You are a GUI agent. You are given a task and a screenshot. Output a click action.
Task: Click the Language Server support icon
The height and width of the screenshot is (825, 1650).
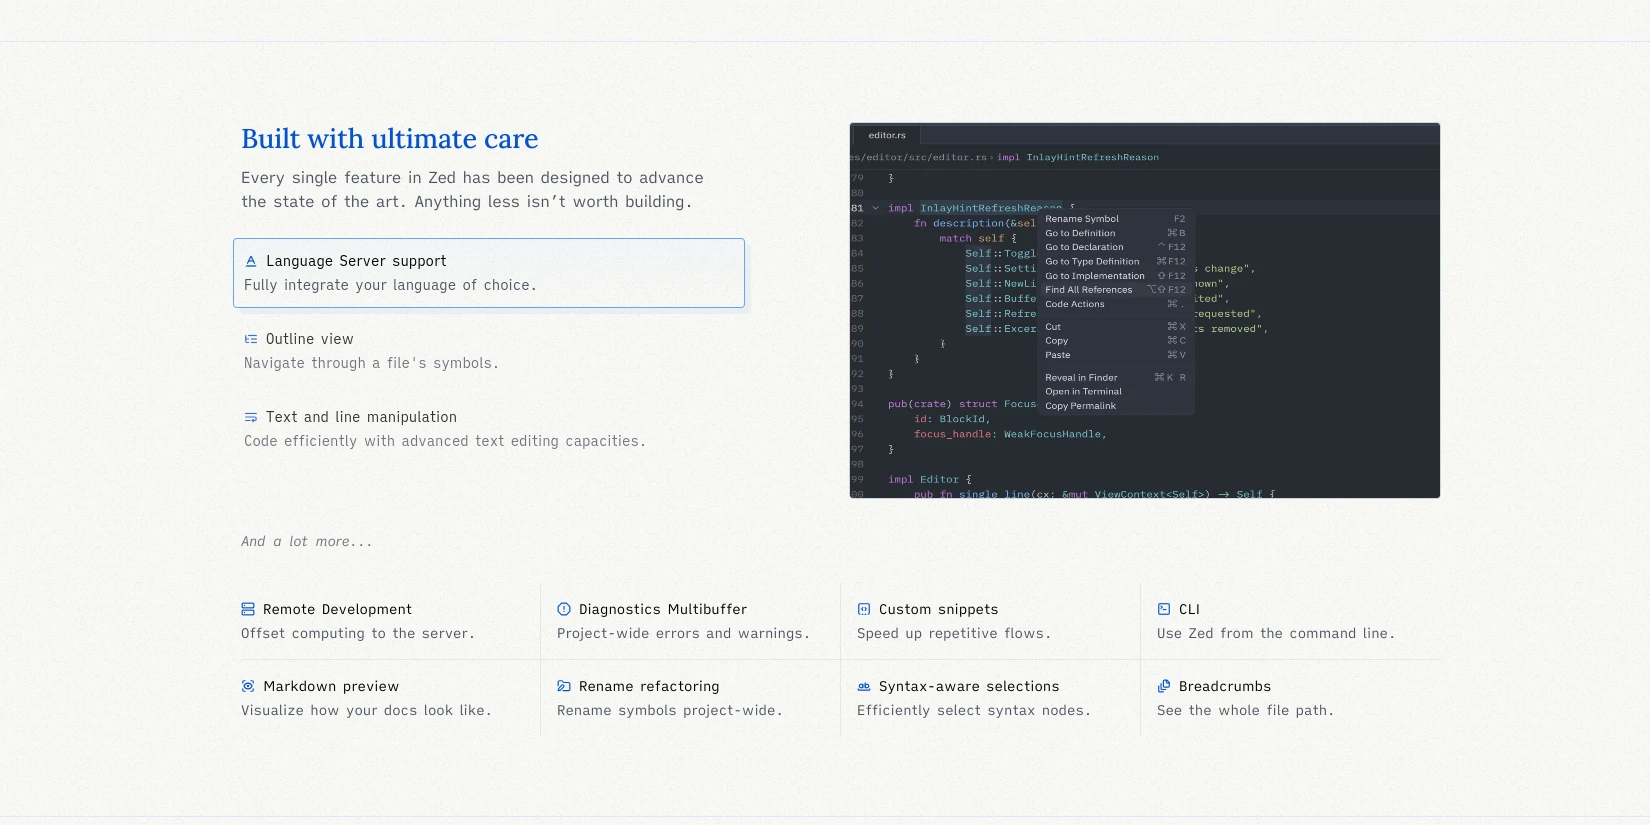[251, 261]
